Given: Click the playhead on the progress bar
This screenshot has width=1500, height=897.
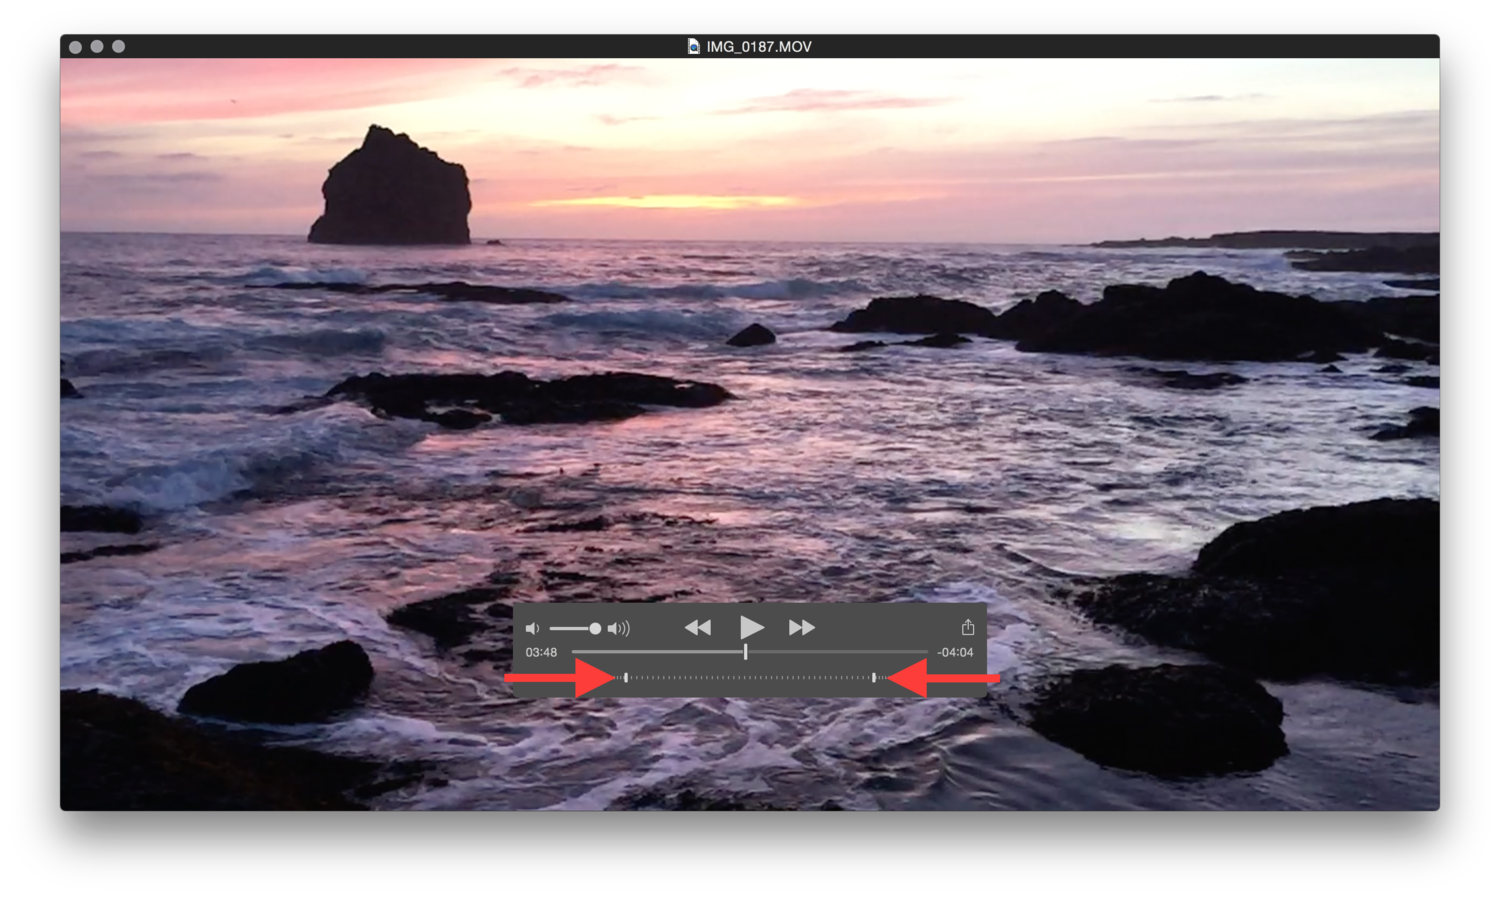Looking at the screenshot, I should click(x=745, y=652).
